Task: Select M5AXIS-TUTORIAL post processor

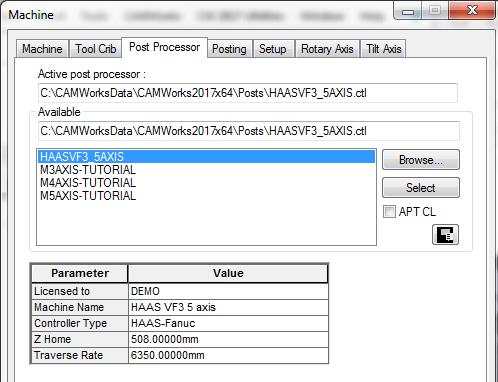Action: (x=206, y=196)
